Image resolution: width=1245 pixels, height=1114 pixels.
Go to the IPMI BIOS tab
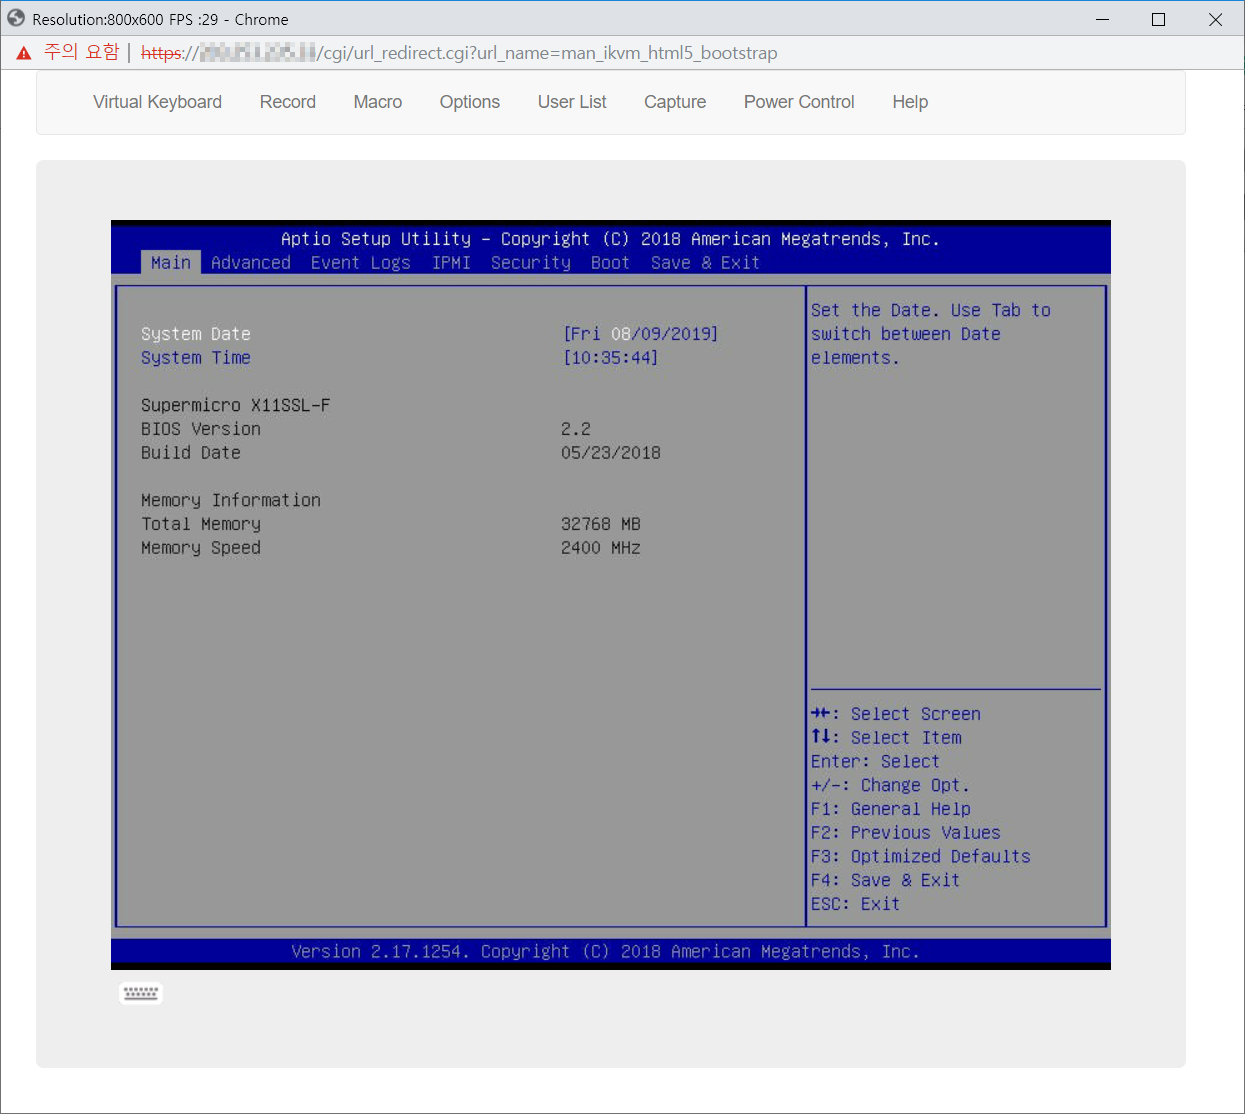coord(451,263)
